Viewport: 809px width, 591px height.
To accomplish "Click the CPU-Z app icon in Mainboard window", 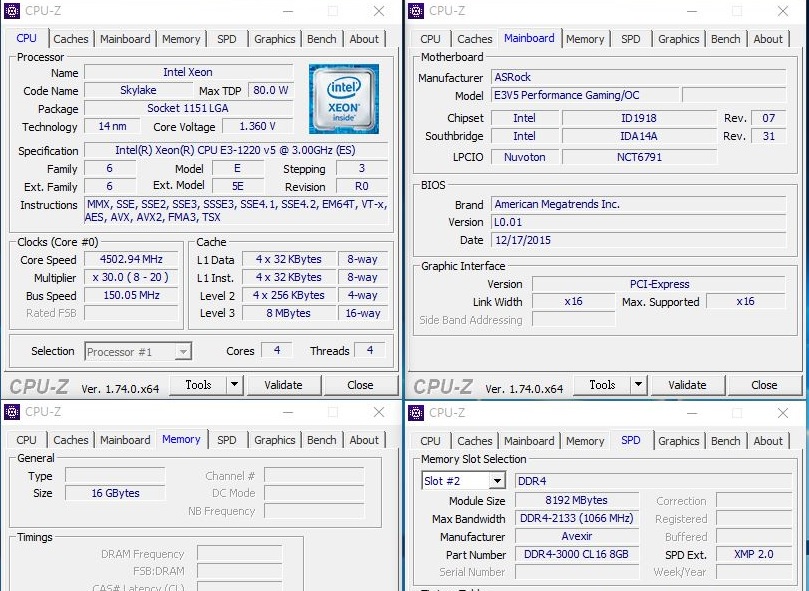I will click(x=416, y=10).
